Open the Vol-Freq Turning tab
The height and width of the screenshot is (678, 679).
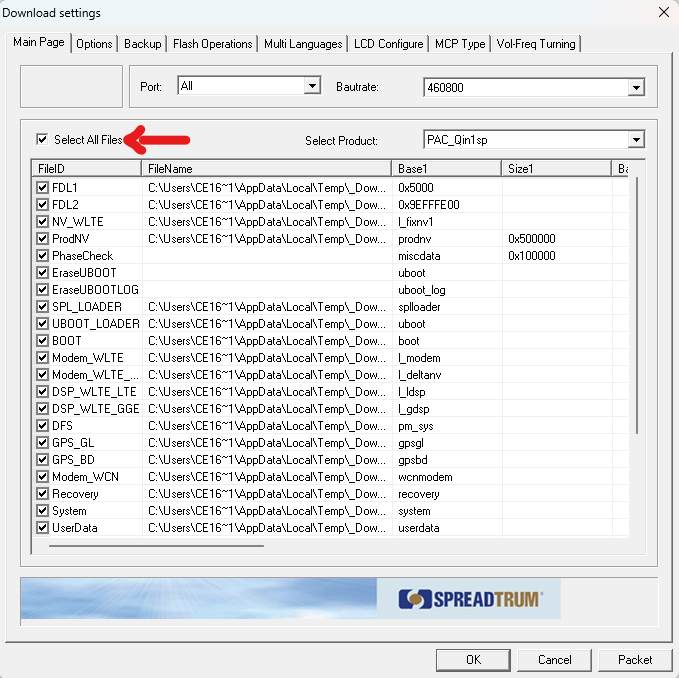(536, 44)
